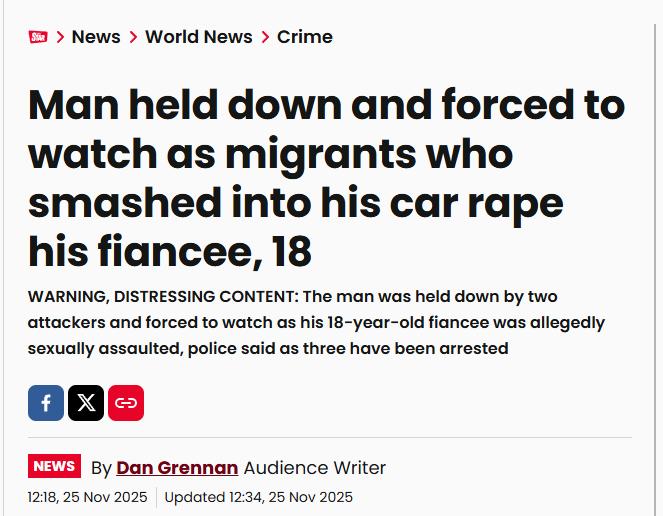
Task: Click the vertical separator between the timestamps
Action: tap(156, 497)
